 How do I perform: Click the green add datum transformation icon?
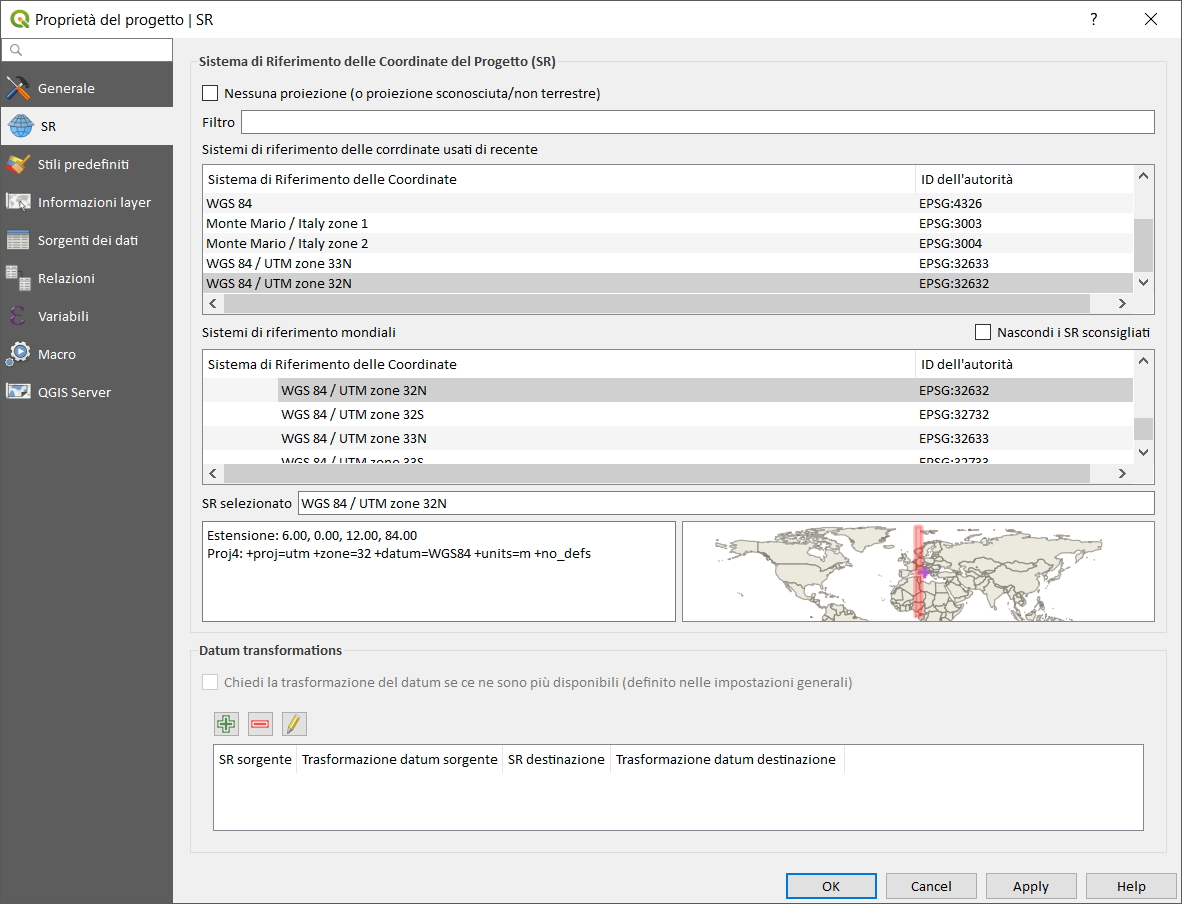coord(226,724)
